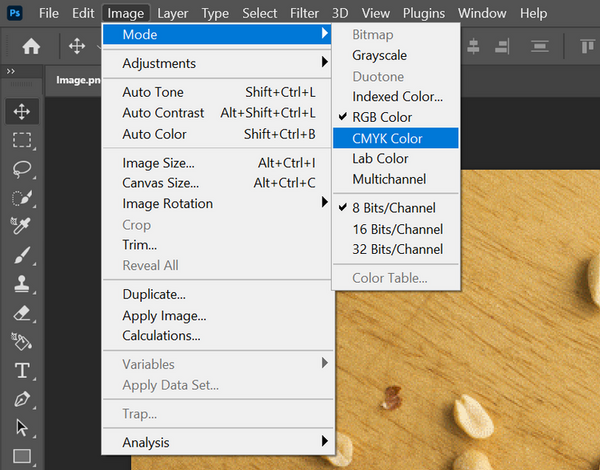Viewport: 600px width, 470px height.
Task: Open the Adjustments submenu
Action: [x=217, y=63]
